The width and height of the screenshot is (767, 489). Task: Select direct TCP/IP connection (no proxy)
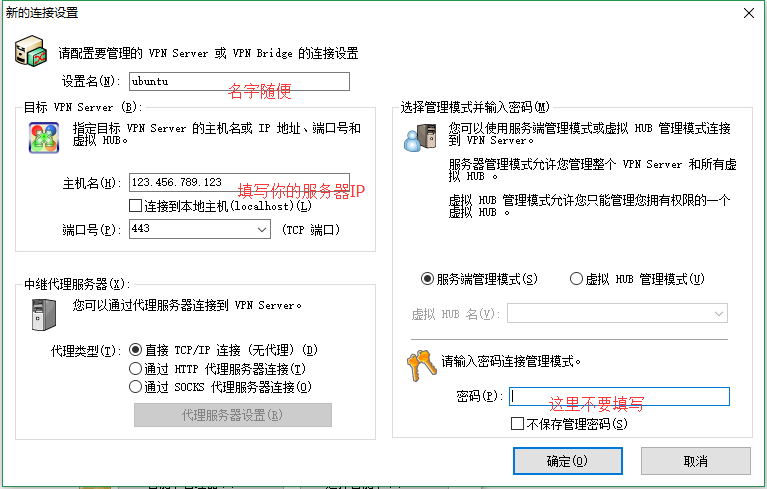point(136,351)
